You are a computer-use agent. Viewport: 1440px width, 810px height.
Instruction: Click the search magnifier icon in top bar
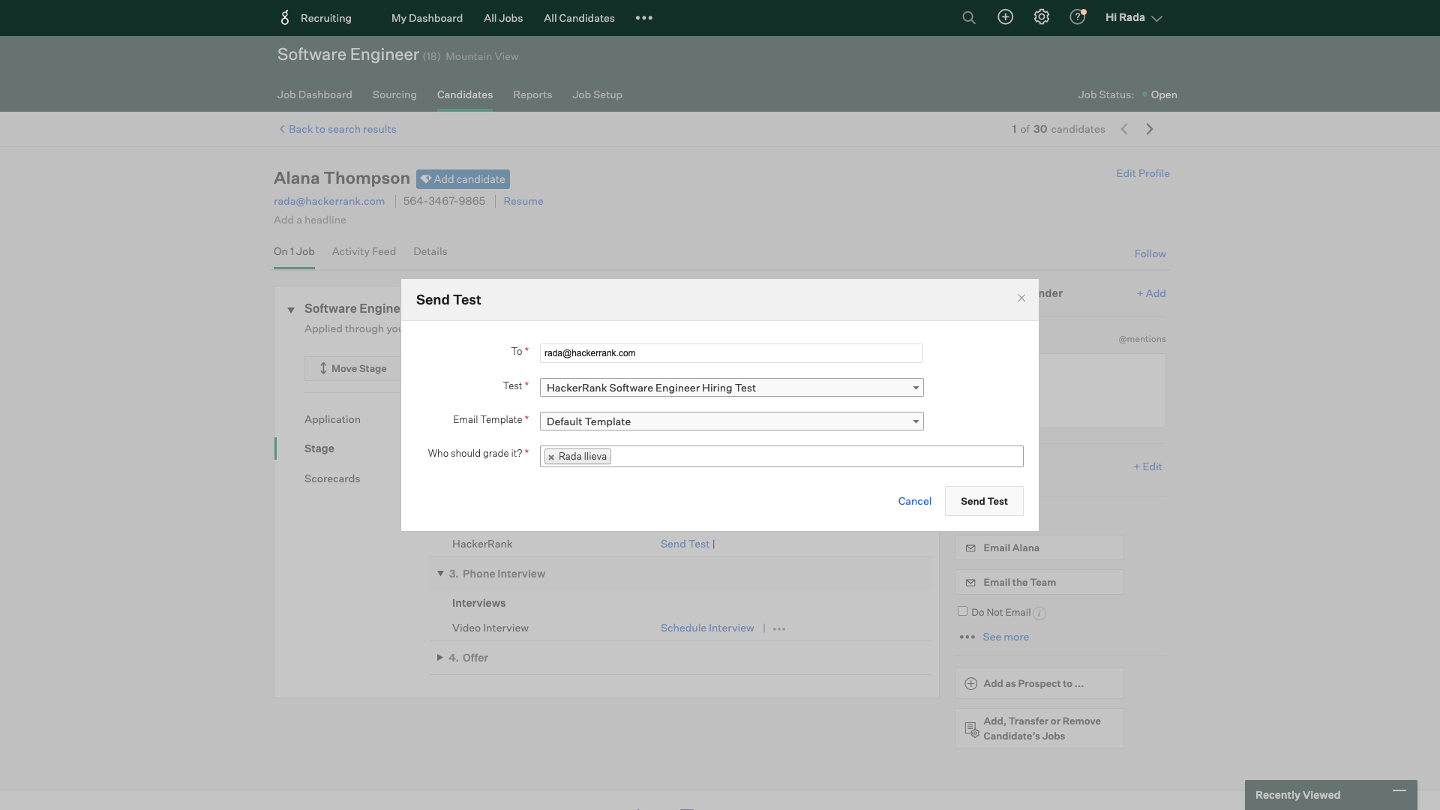(968, 18)
